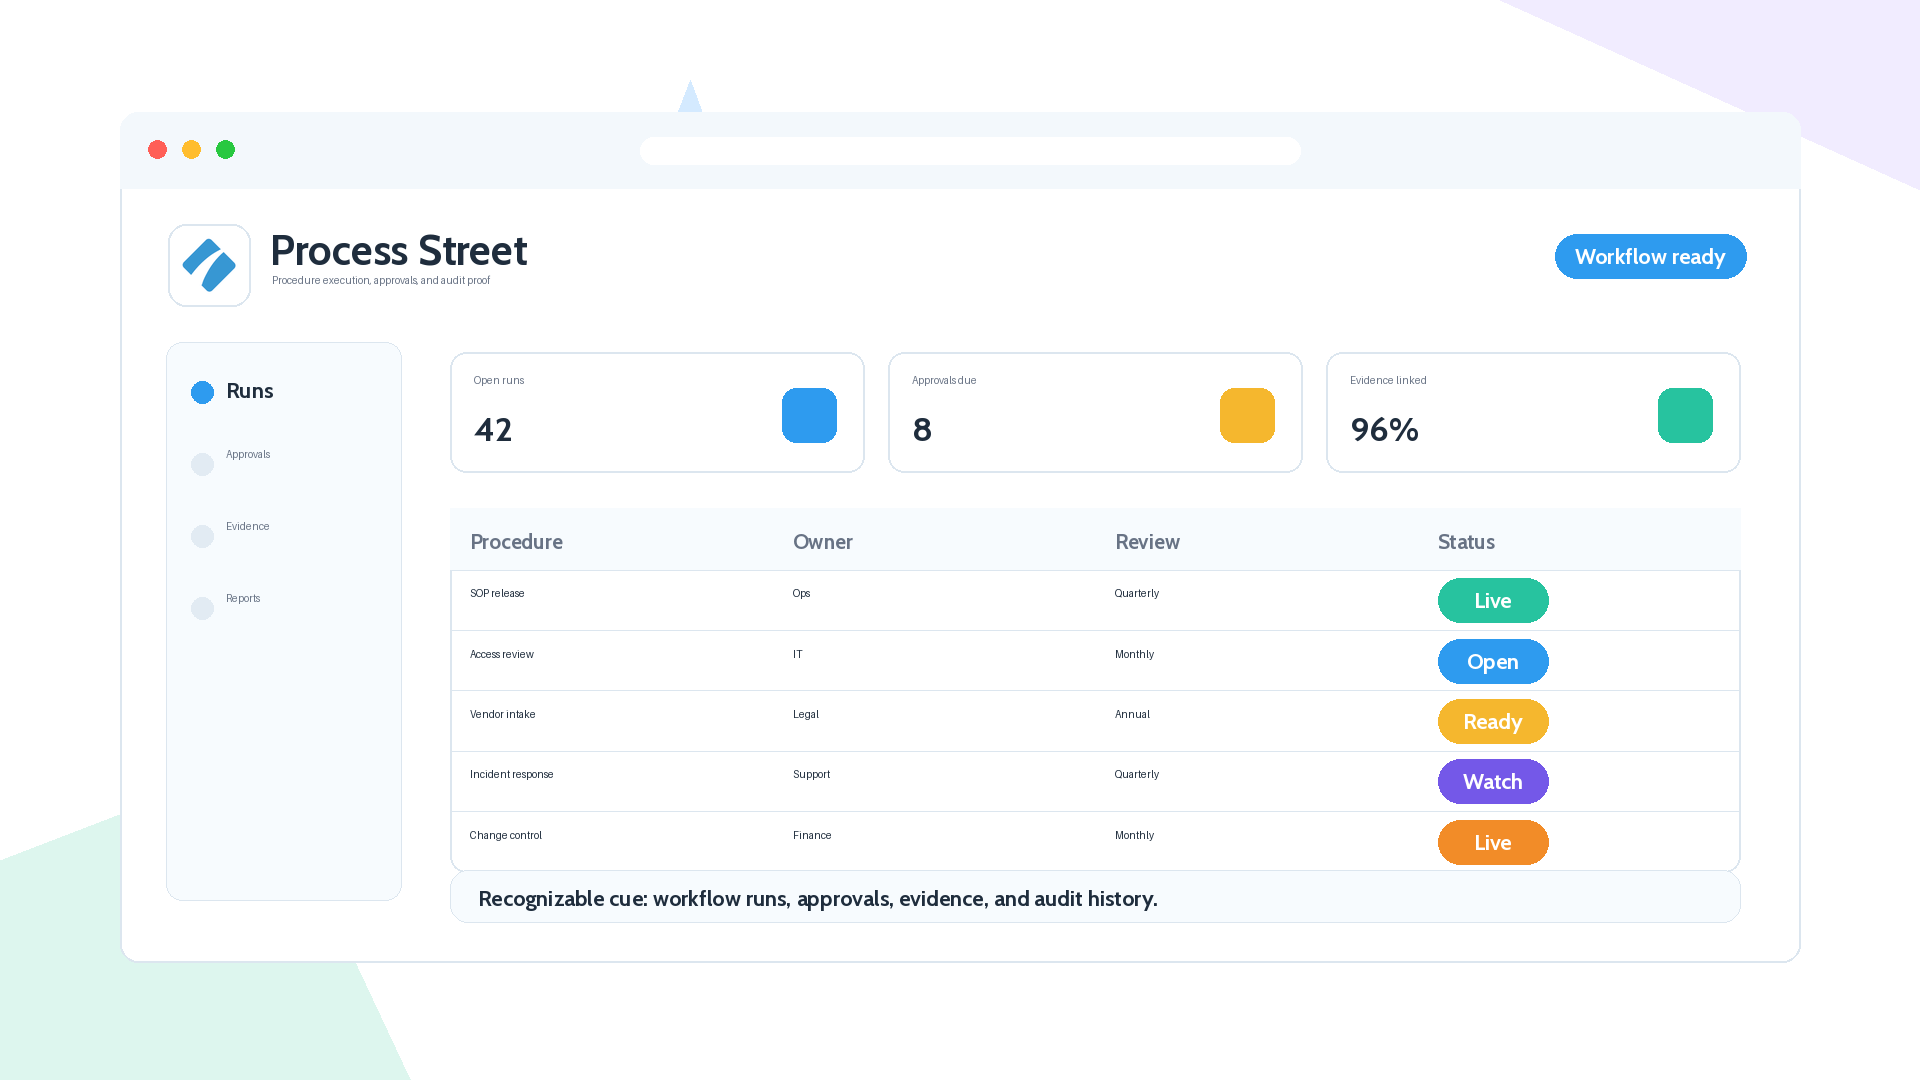
Task: Click the Approvals due value 8
Action: click(x=922, y=430)
